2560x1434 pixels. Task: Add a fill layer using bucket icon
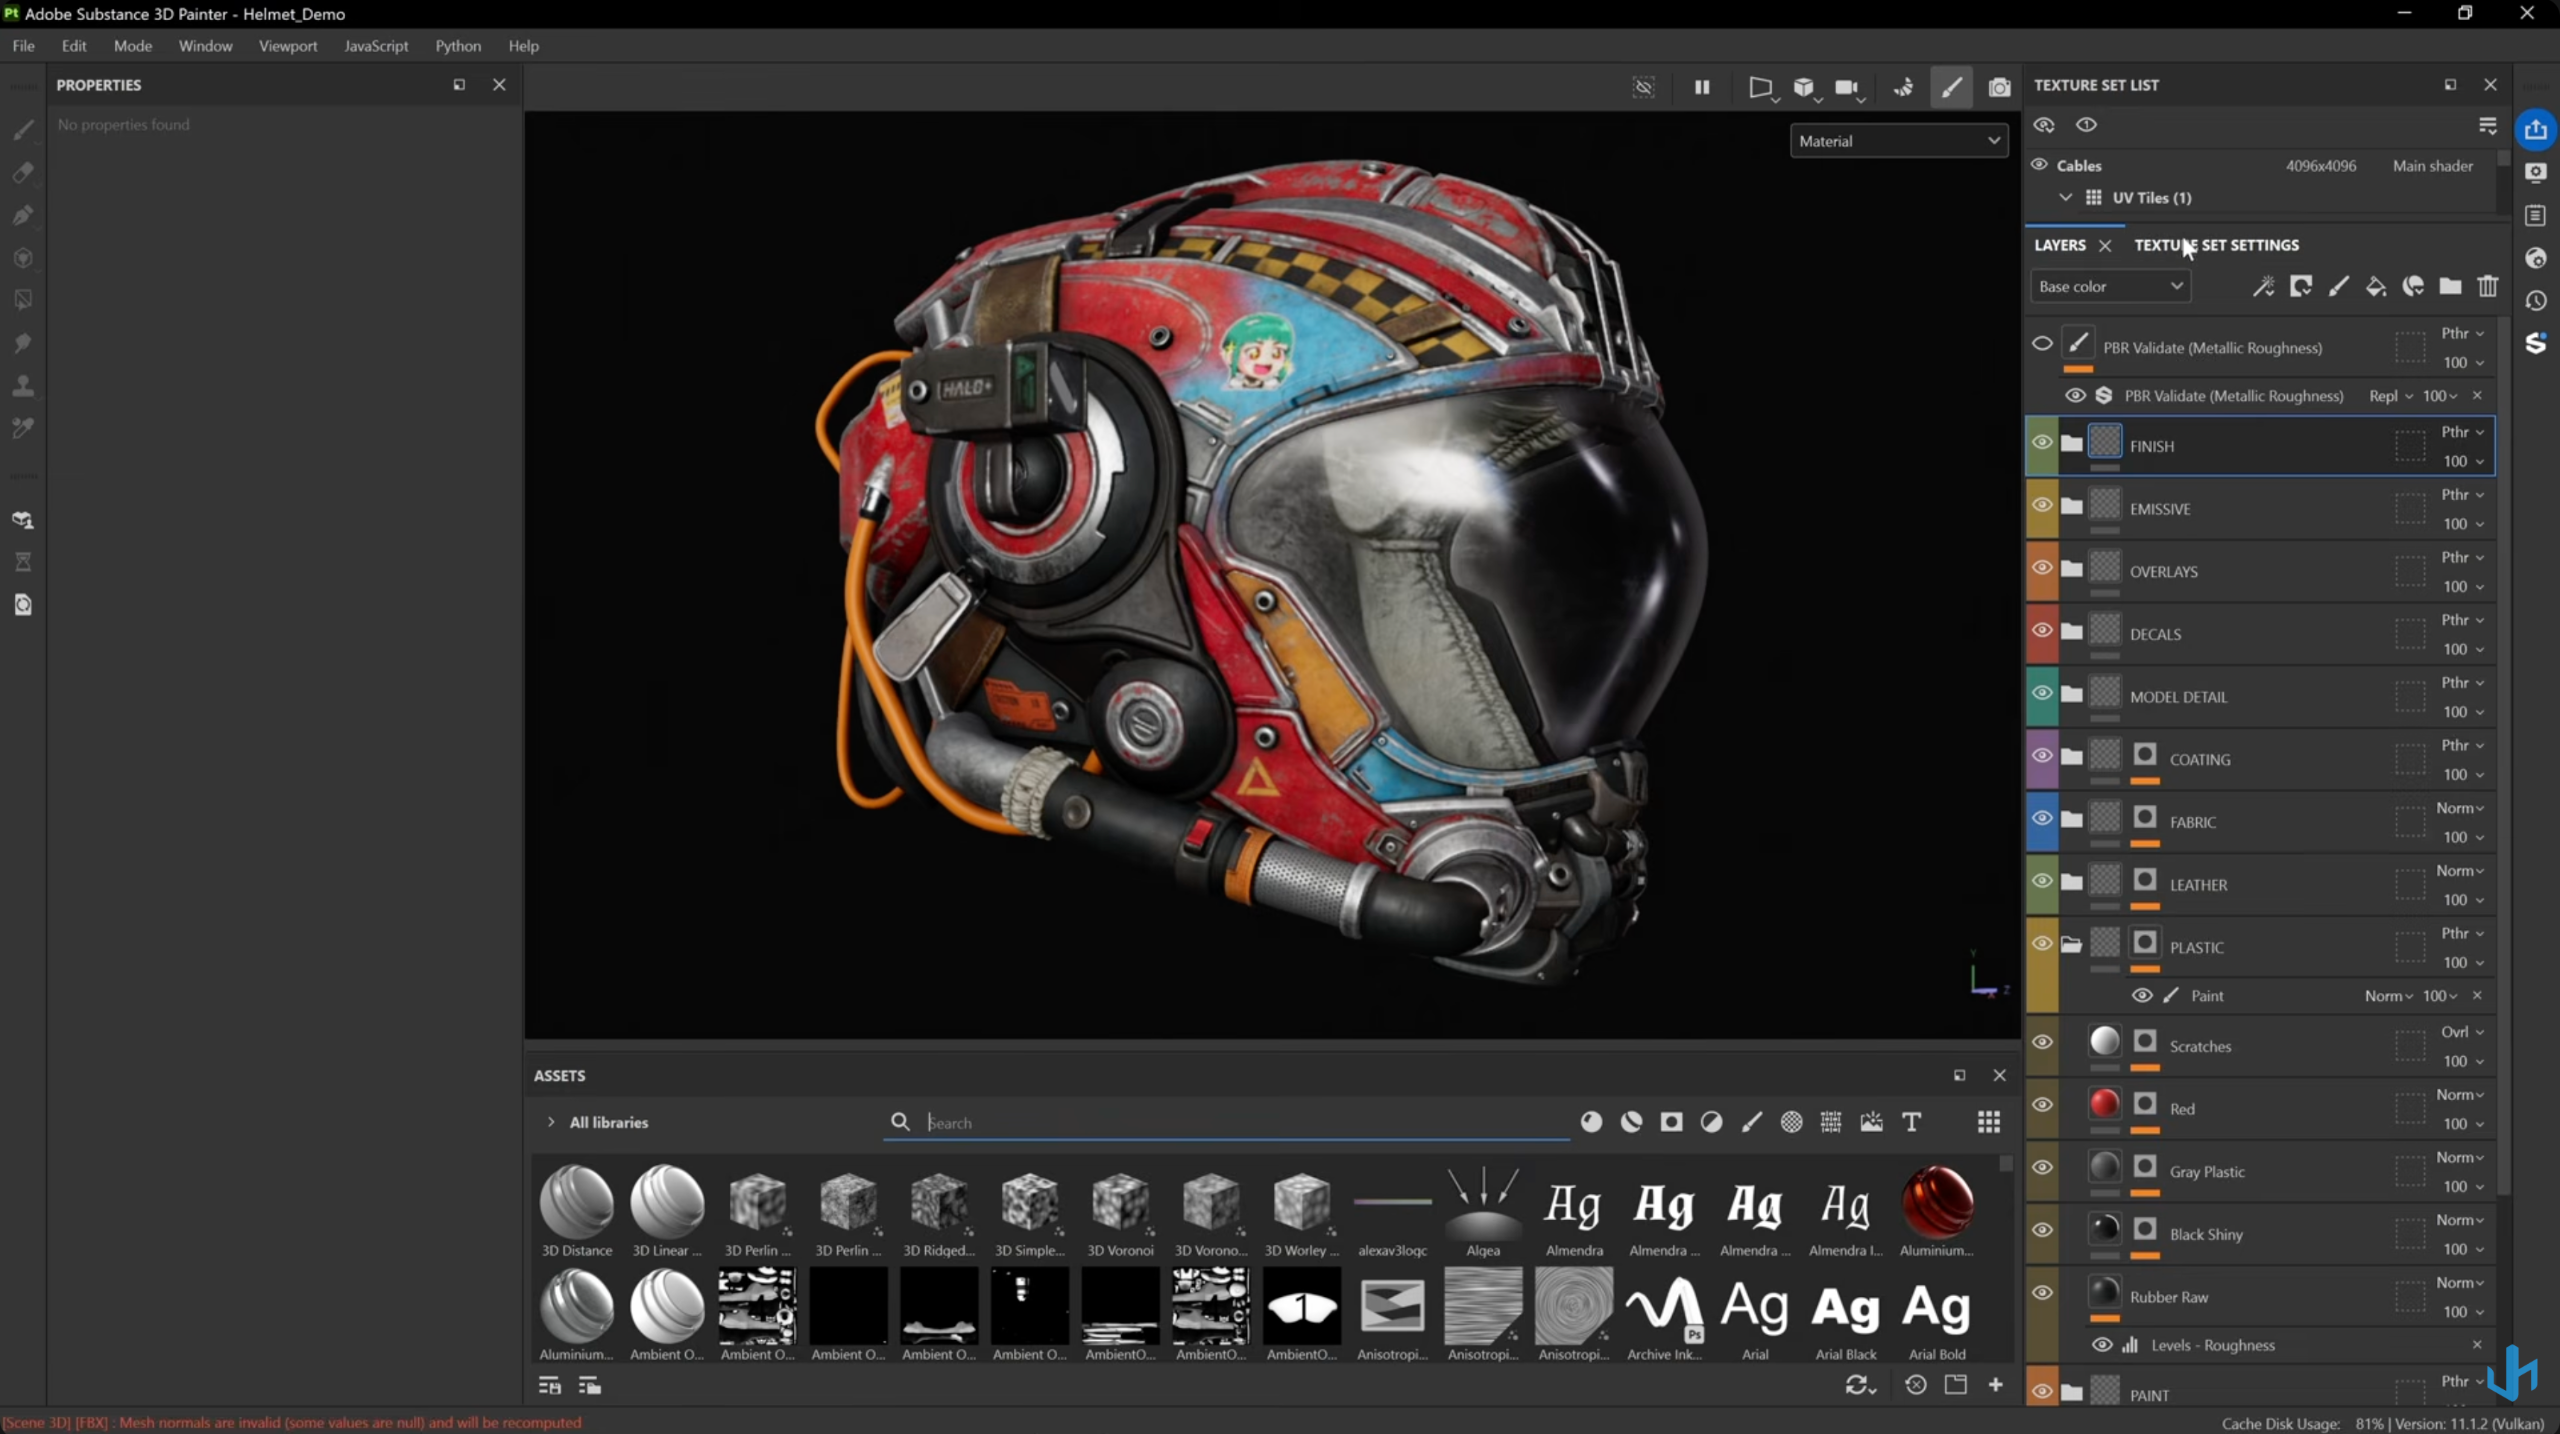(2376, 287)
